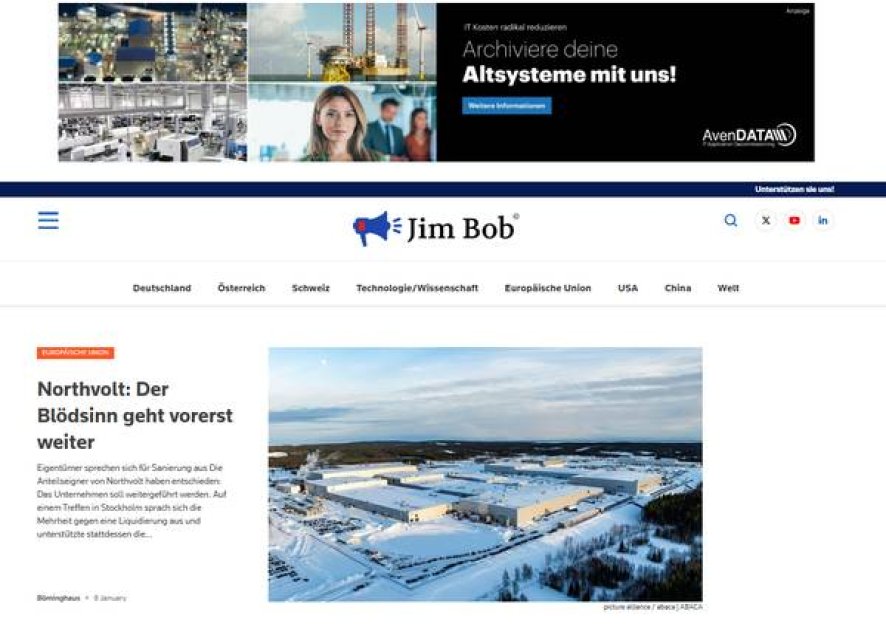This screenshot has width=886, height=632.
Task: Select the Deutschland menu item
Action: [x=162, y=288]
